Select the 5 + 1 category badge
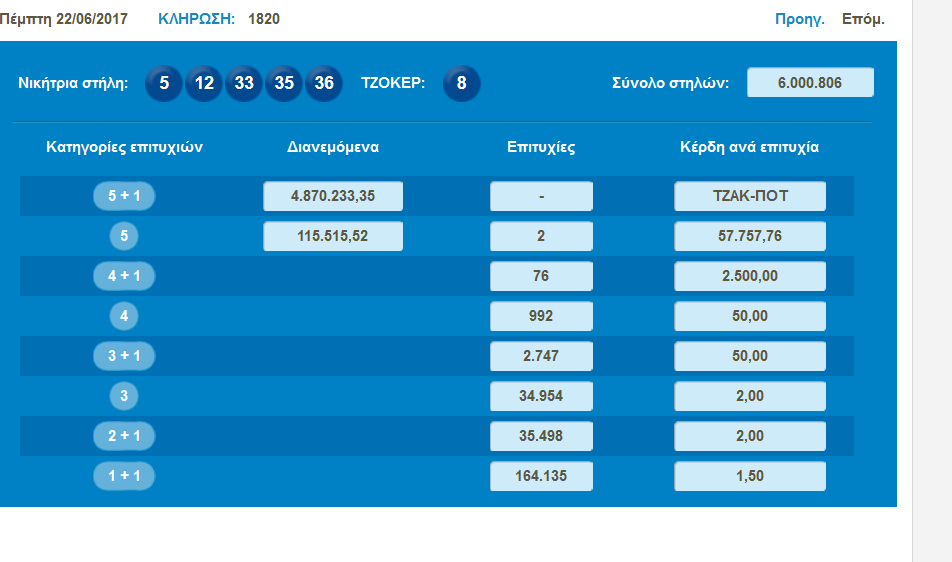 click(124, 196)
